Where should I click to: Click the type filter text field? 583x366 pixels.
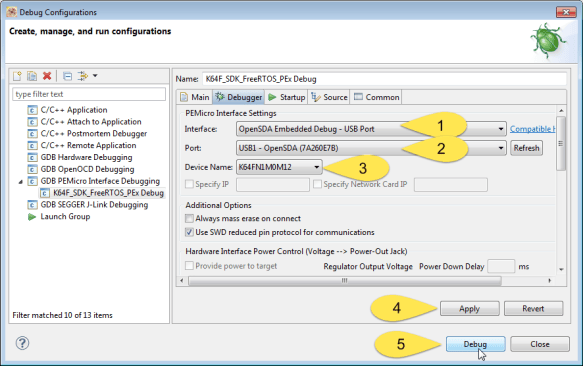coord(89,94)
